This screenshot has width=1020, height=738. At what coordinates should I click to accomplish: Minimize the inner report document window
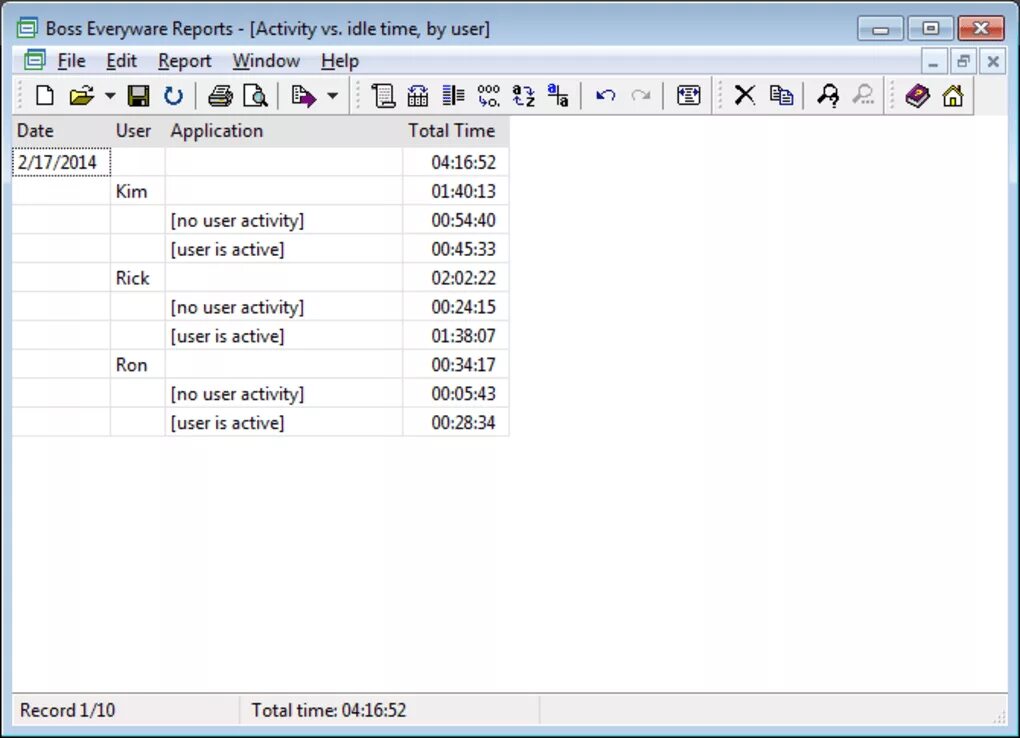coord(933,62)
